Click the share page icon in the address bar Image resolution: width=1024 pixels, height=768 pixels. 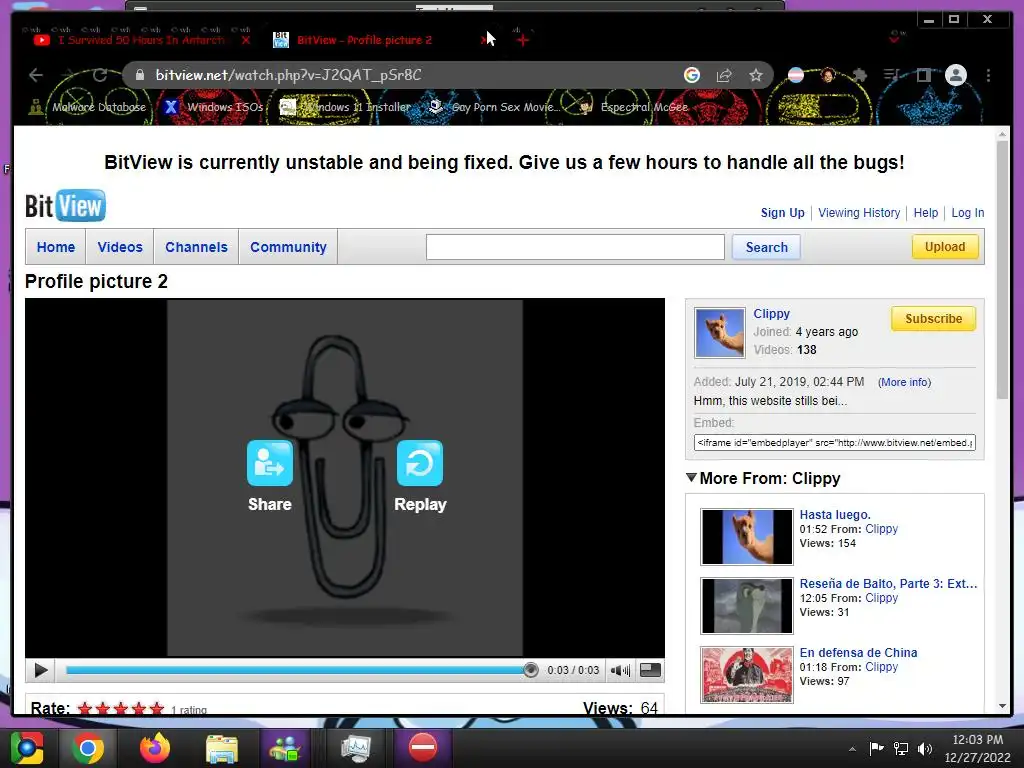[724, 75]
